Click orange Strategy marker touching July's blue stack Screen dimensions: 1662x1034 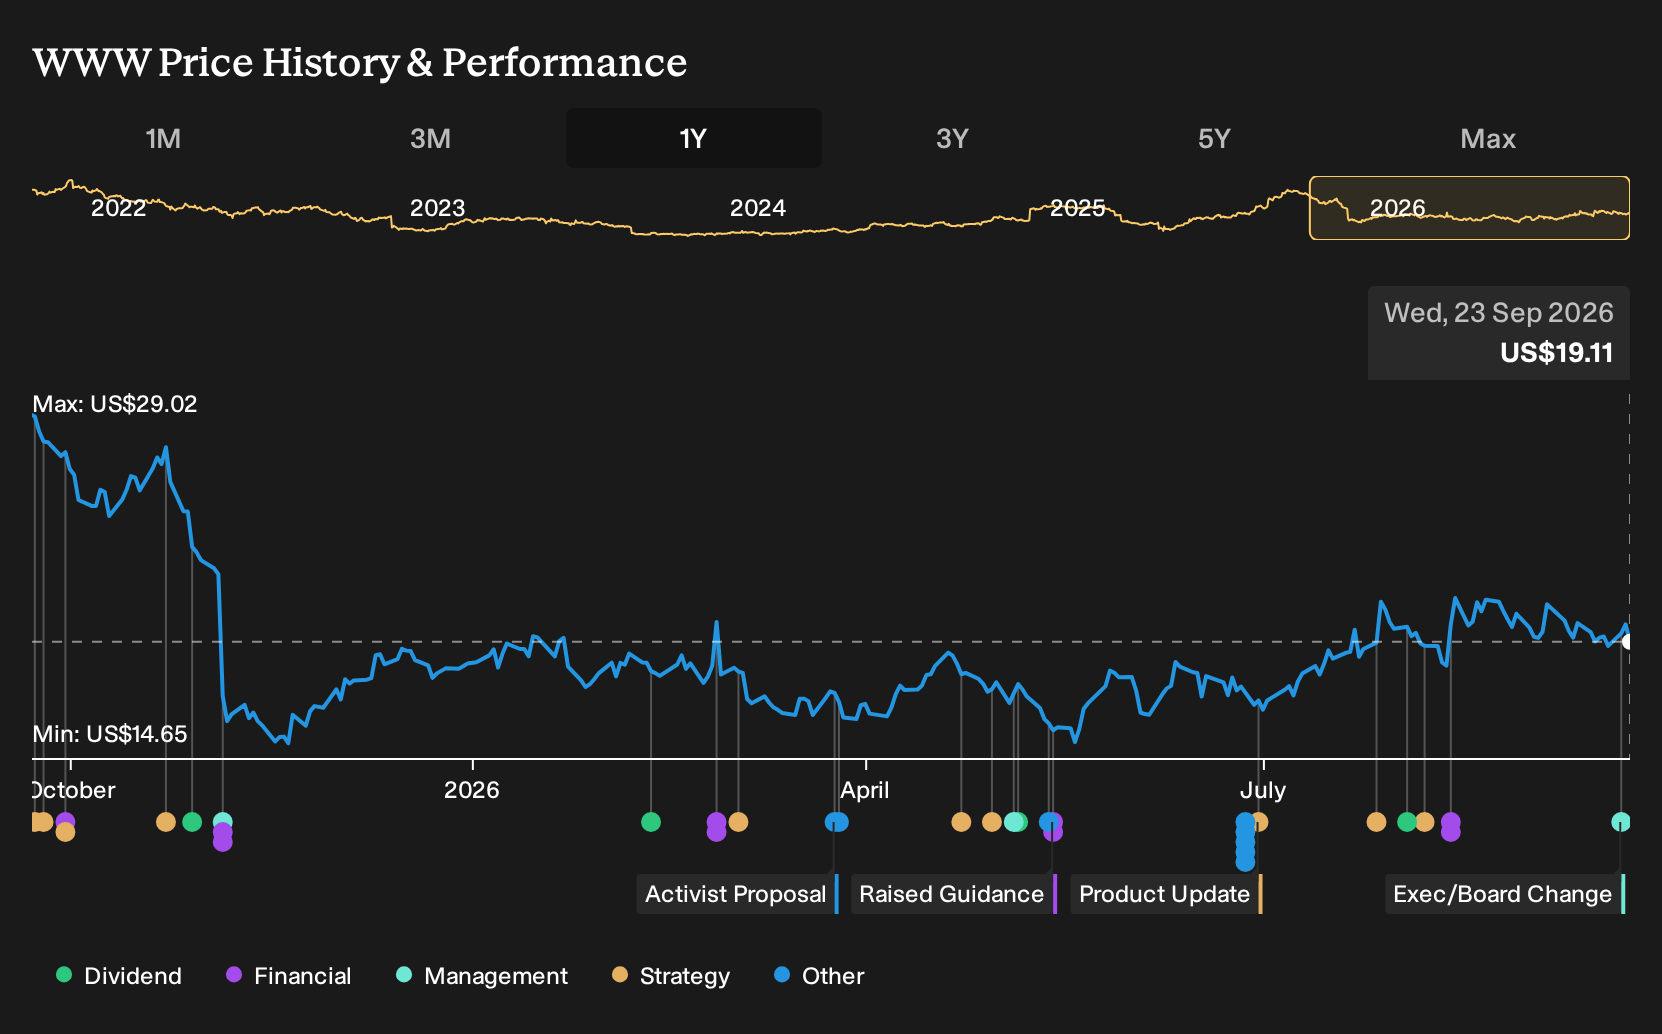pos(1261,822)
